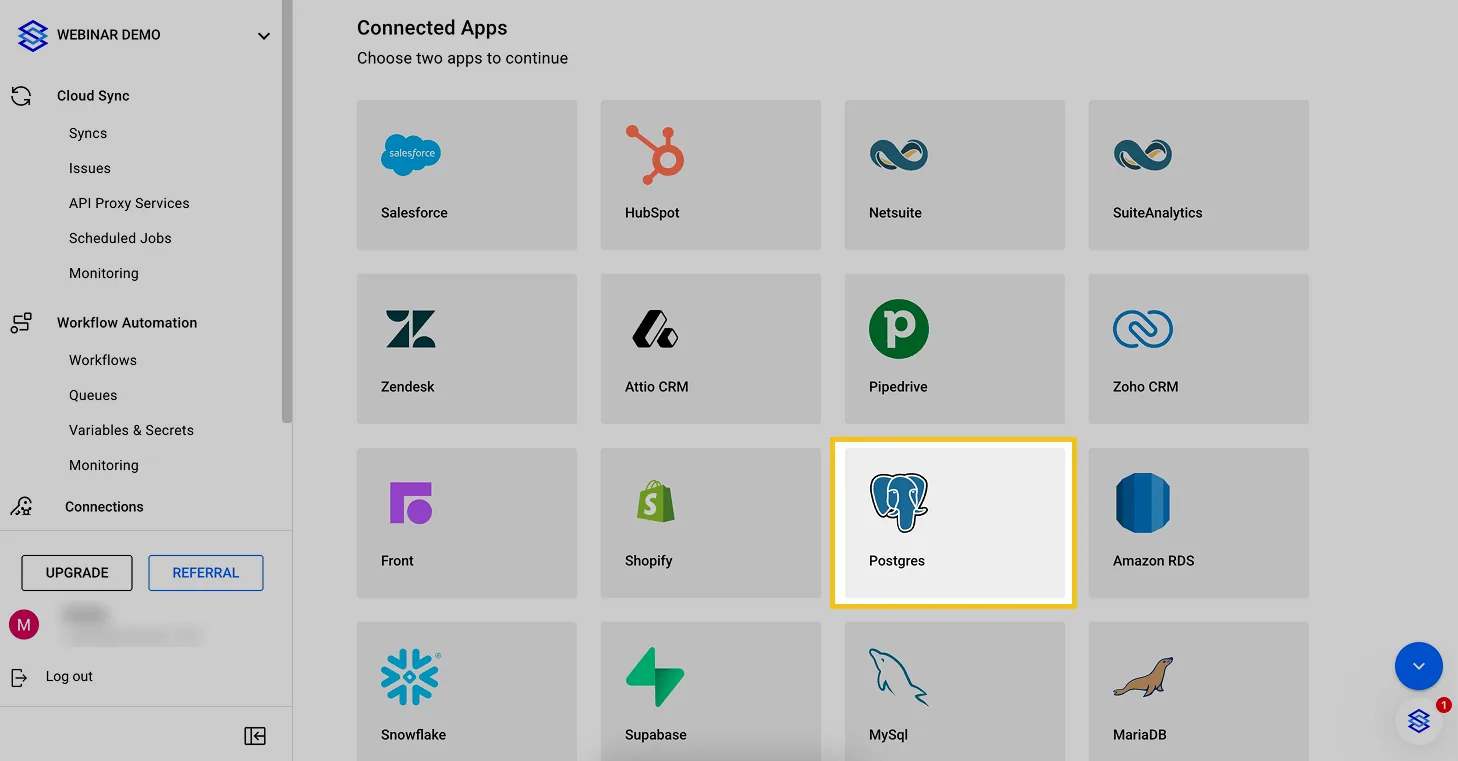Open Monitoring under Workflow Automation

point(104,465)
